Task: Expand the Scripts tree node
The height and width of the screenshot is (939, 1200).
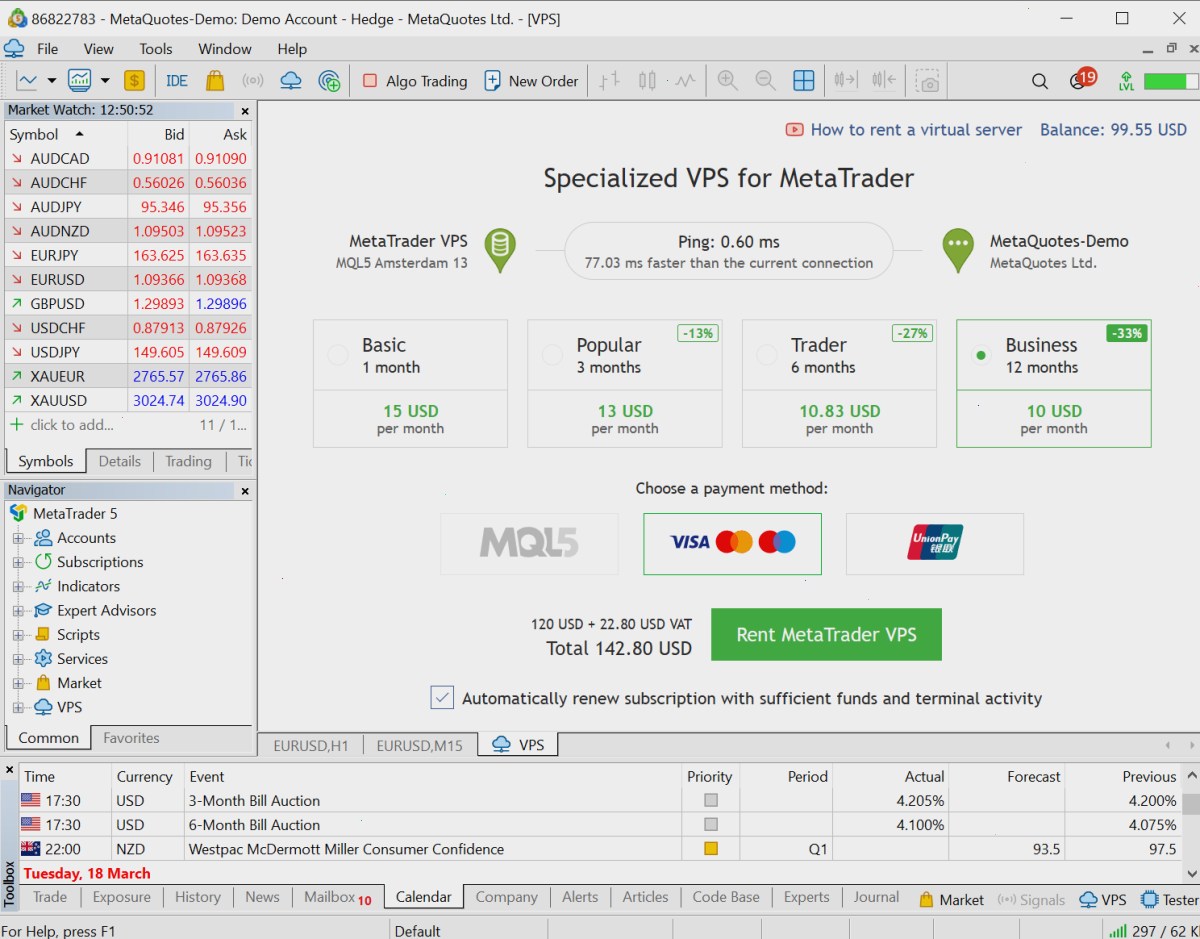Action: click(18, 635)
